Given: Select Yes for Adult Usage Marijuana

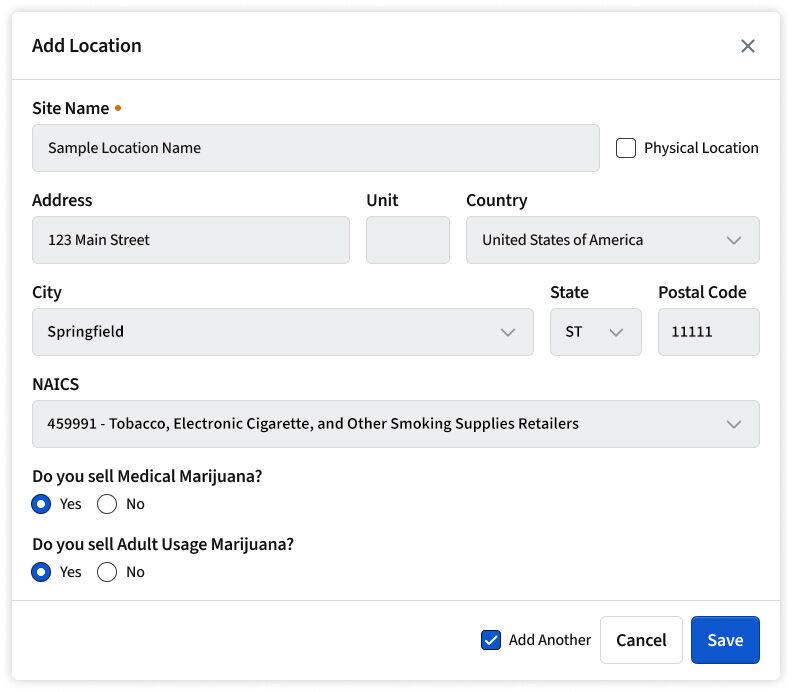Looking at the screenshot, I should [41, 572].
